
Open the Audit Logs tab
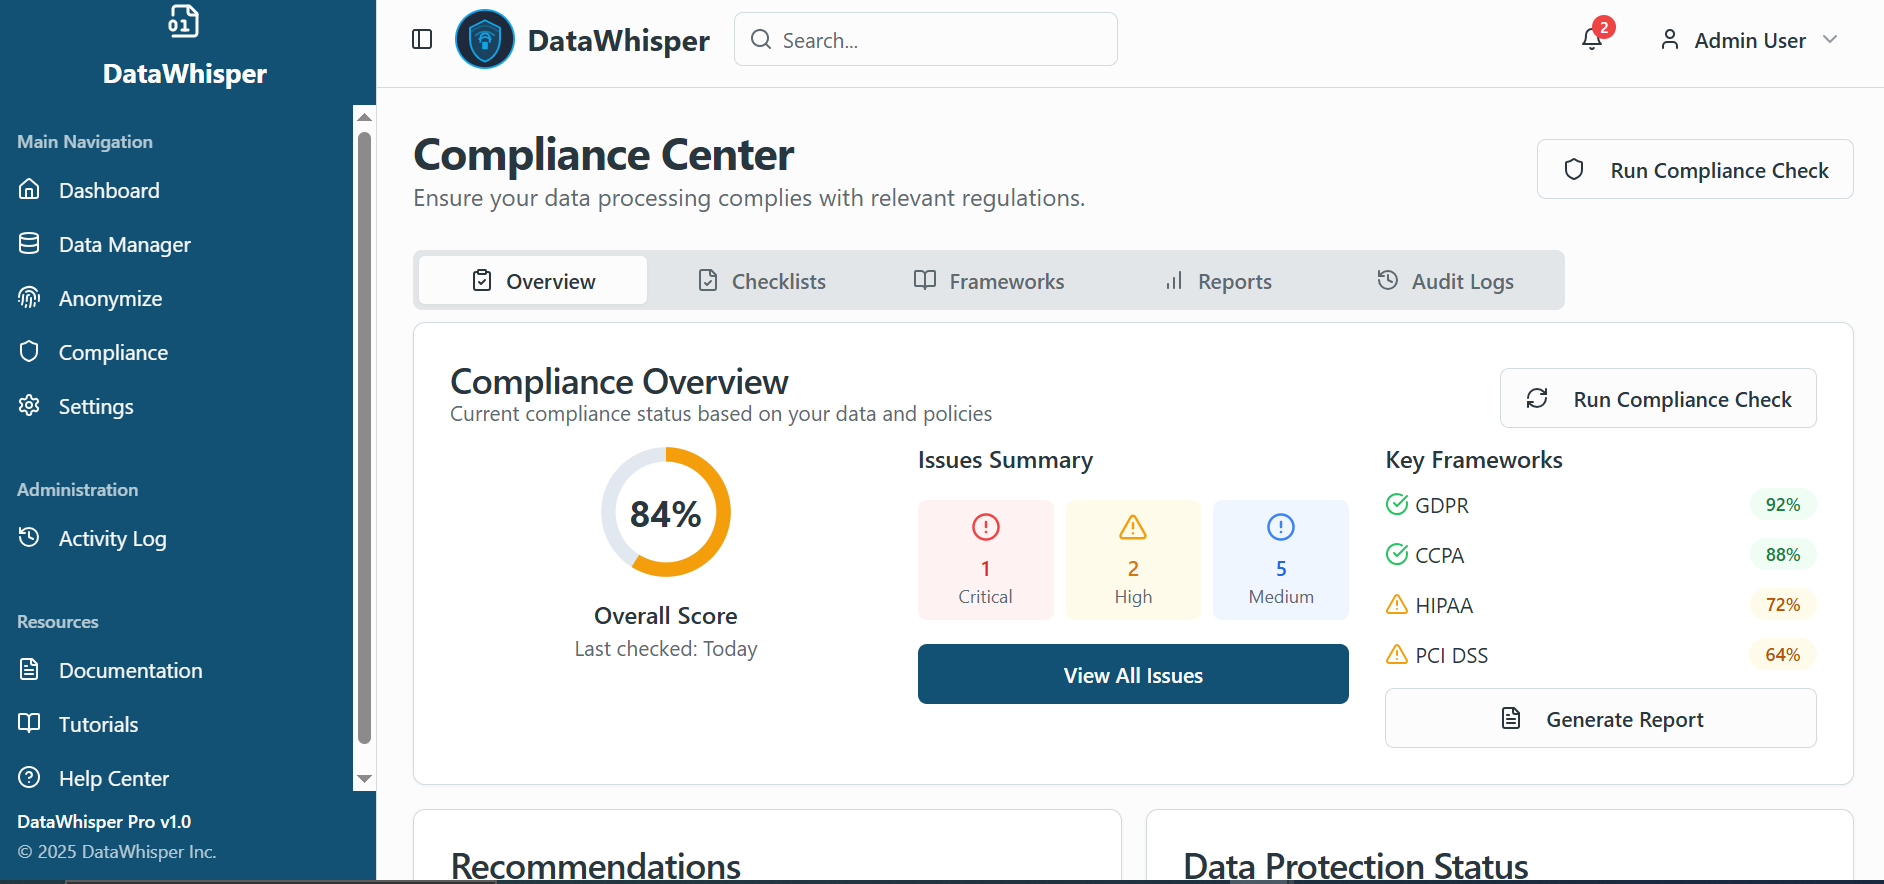(1445, 281)
